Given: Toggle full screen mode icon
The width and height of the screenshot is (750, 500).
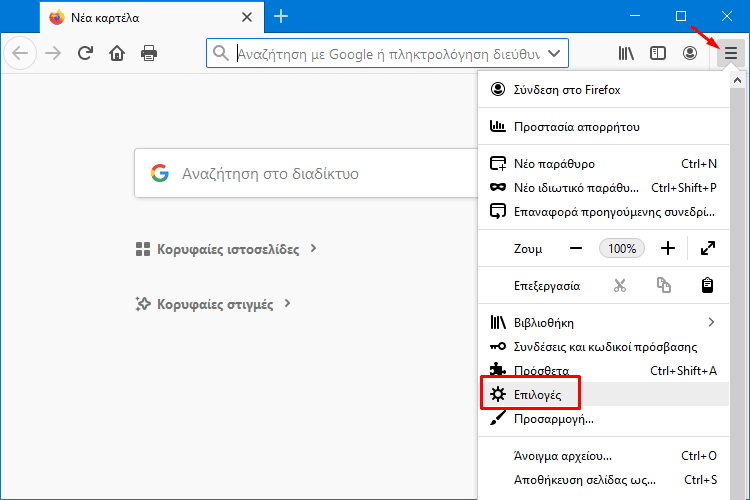Looking at the screenshot, I should point(708,248).
